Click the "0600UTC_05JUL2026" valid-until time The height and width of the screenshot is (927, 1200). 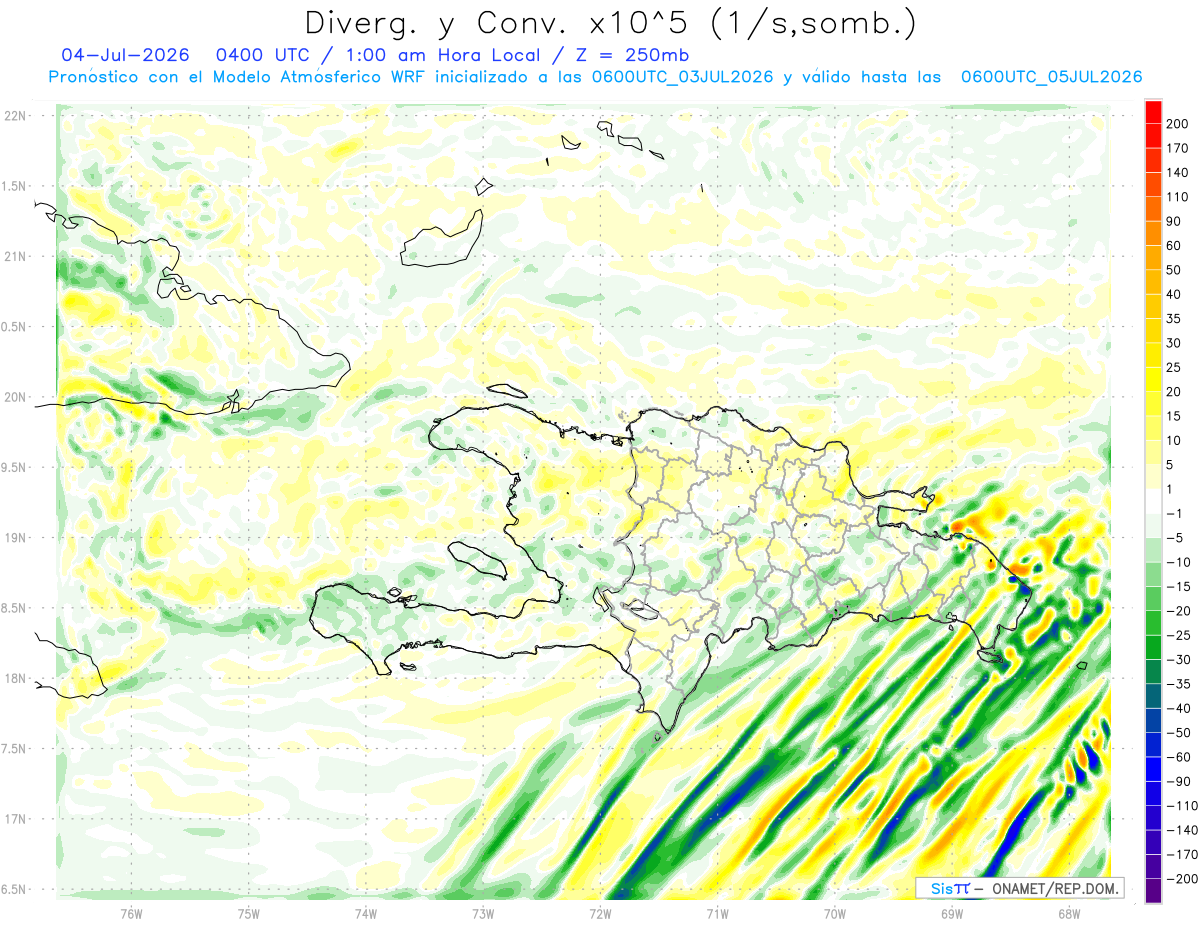[1051, 77]
